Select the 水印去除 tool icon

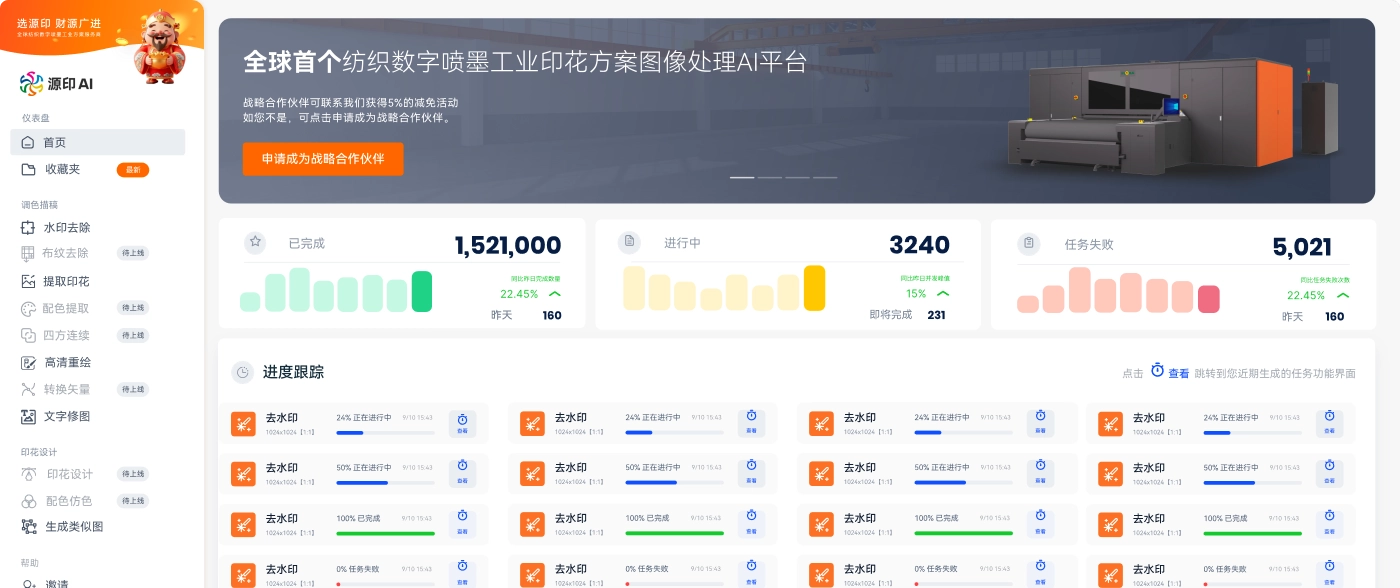click(28, 228)
